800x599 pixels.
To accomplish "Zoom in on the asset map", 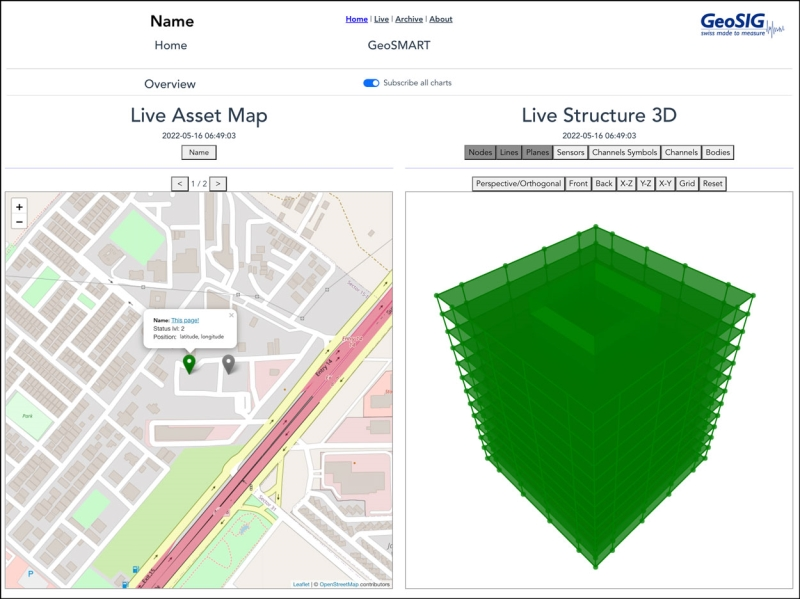I will click(x=19, y=207).
